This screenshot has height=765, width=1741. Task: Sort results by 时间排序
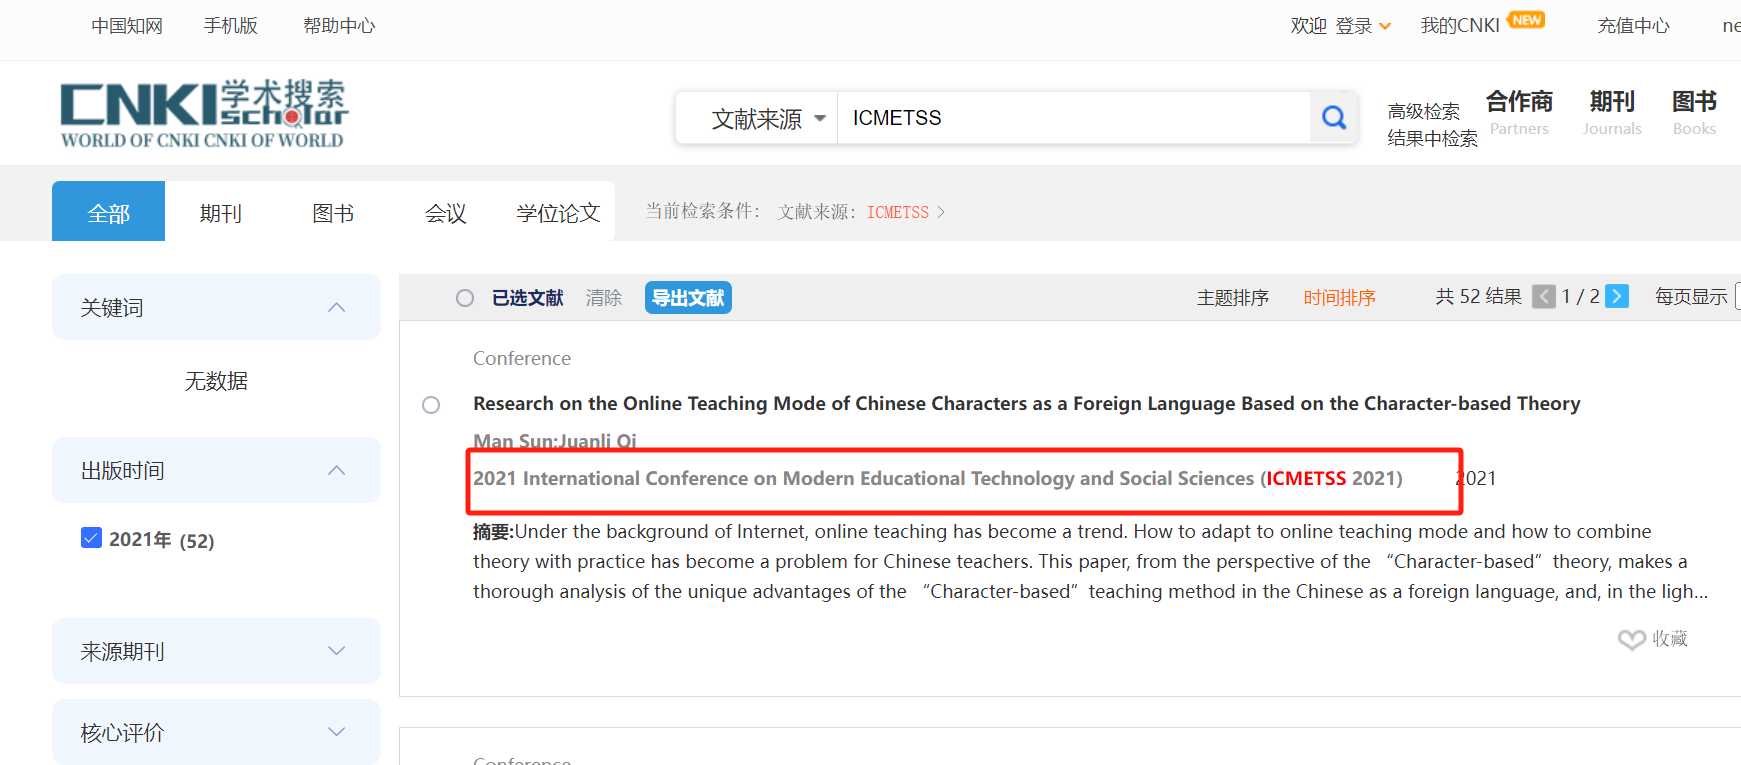(1340, 298)
